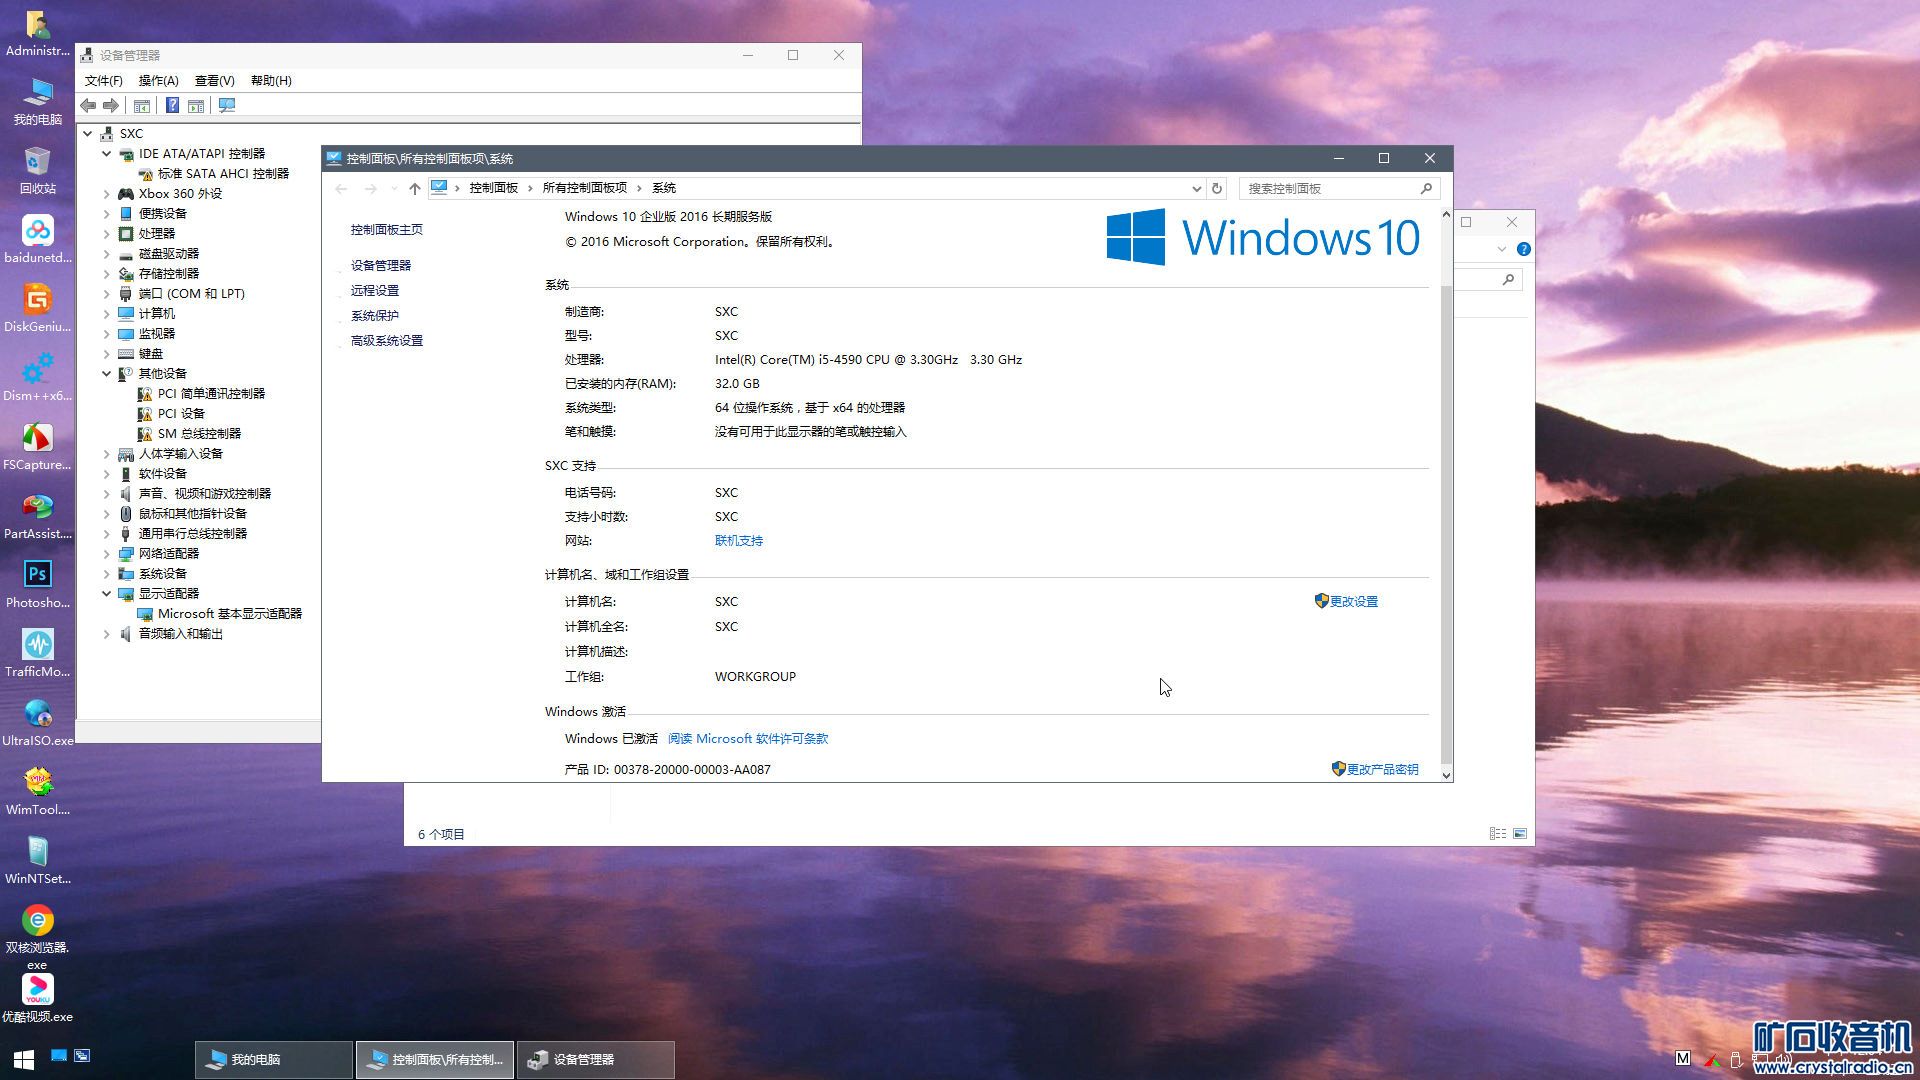The height and width of the screenshot is (1080, 1920).
Task: Click 阅读 Microsoft 软件许可条款 link
Action: tap(748, 739)
